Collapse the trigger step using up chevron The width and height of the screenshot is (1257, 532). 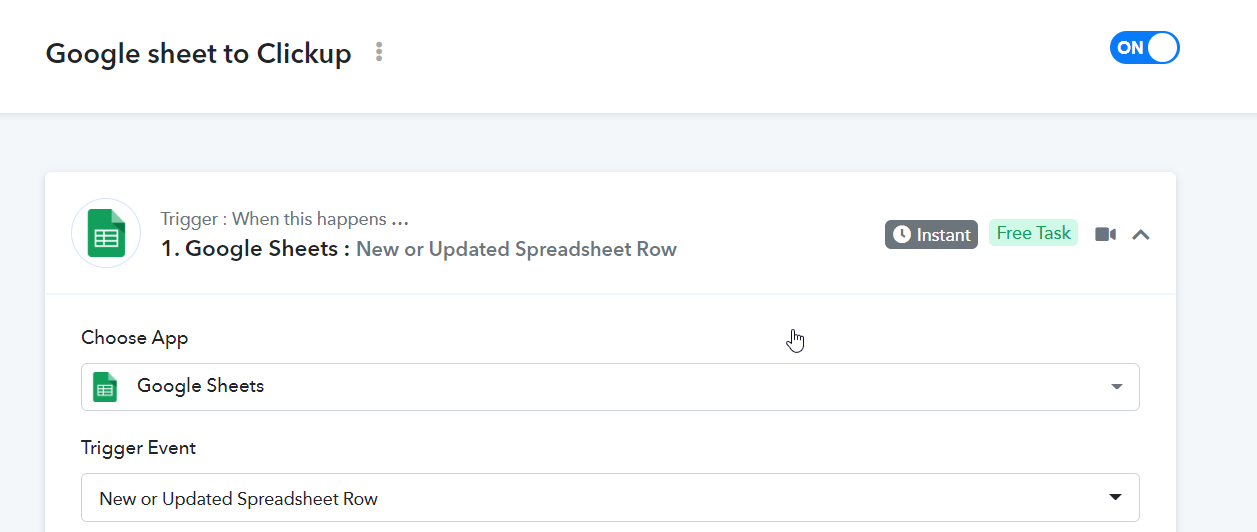1141,234
